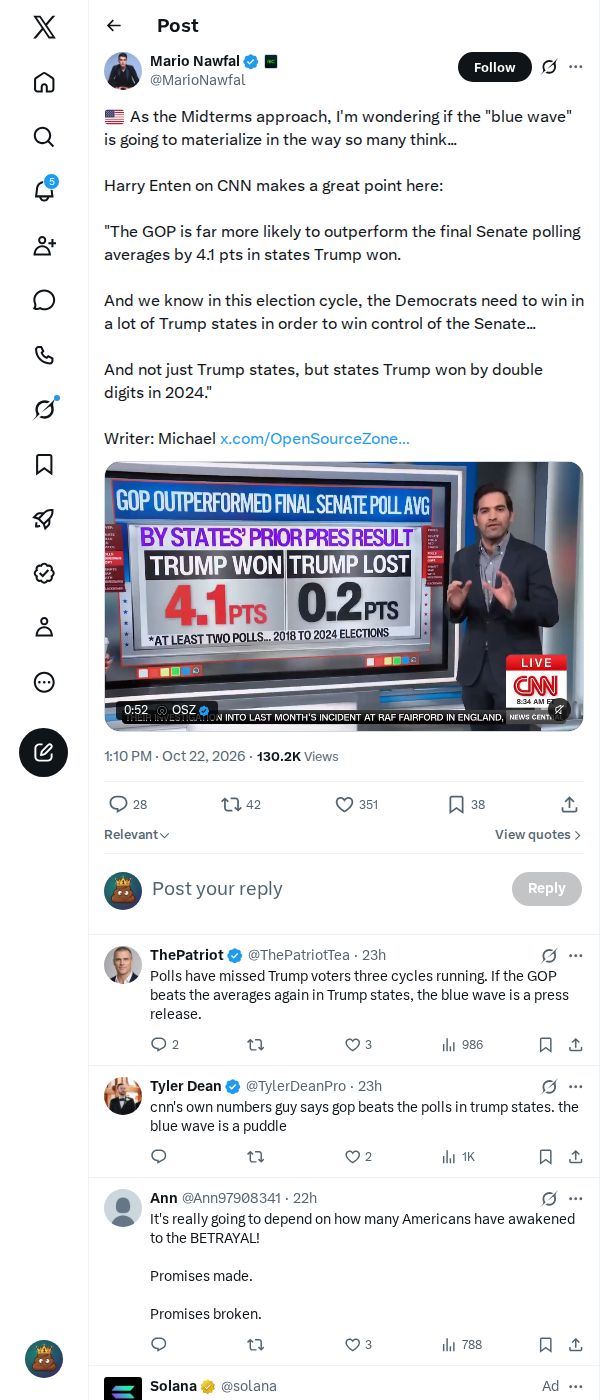600x1400 pixels.
Task: Open the Home icon in sidebar
Action: click(44, 82)
